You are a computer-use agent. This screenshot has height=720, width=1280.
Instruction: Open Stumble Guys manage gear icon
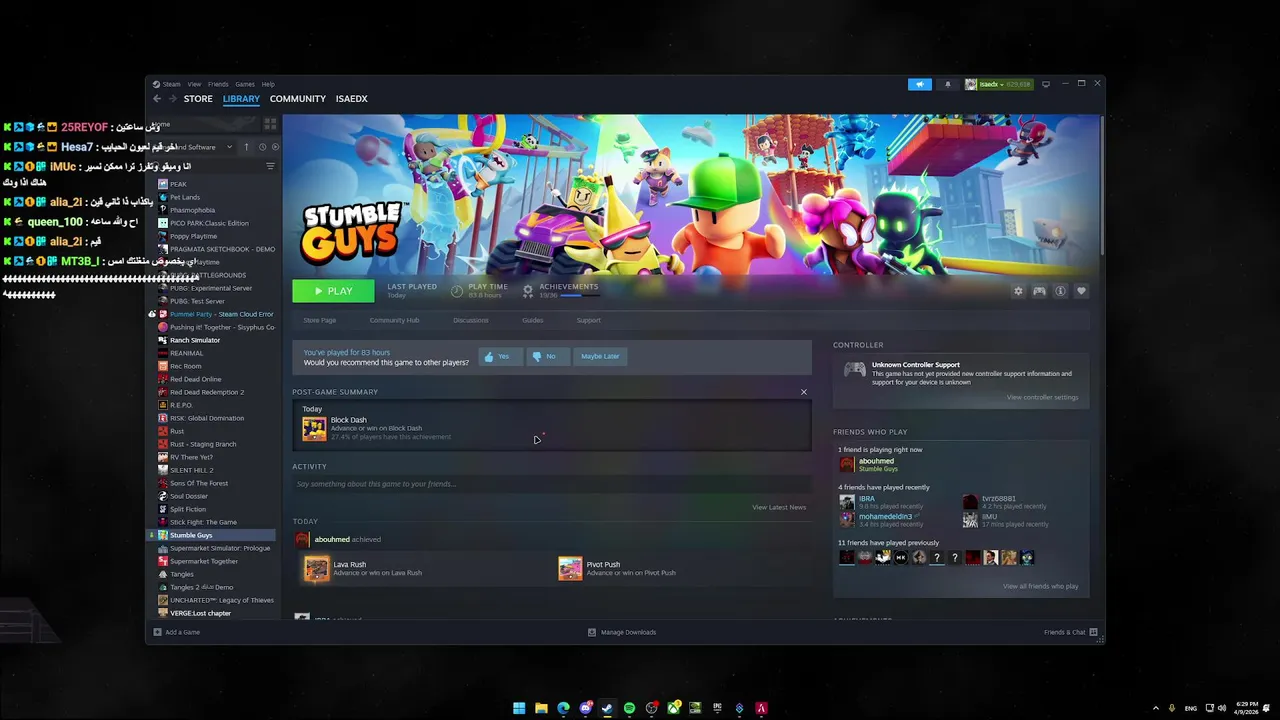click(x=1018, y=291)
